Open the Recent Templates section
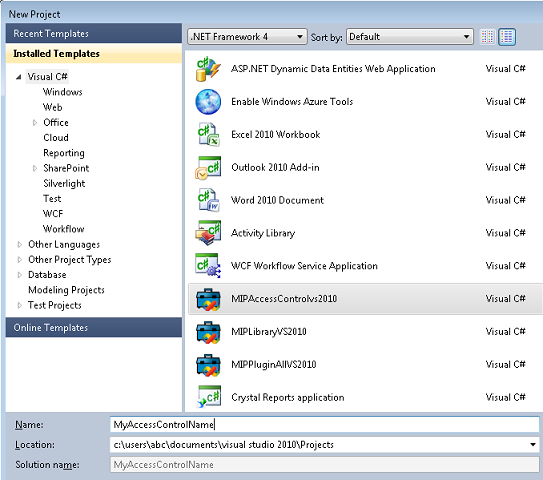543x480 pixels. (x=94, y=34)
